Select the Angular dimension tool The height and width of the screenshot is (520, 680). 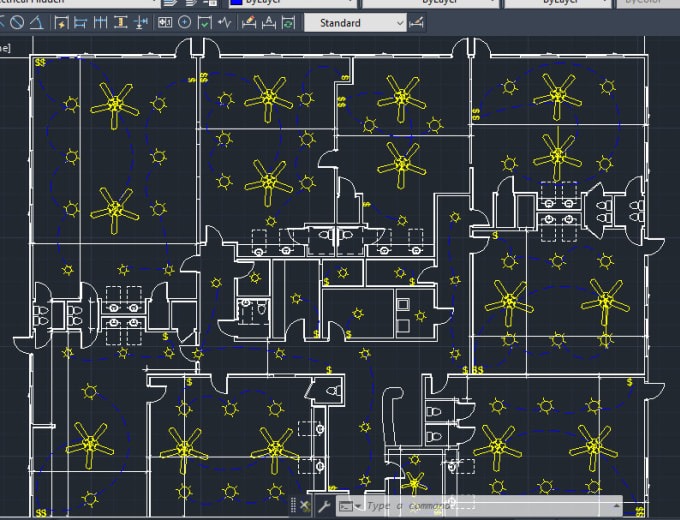[x=37, y=22]
